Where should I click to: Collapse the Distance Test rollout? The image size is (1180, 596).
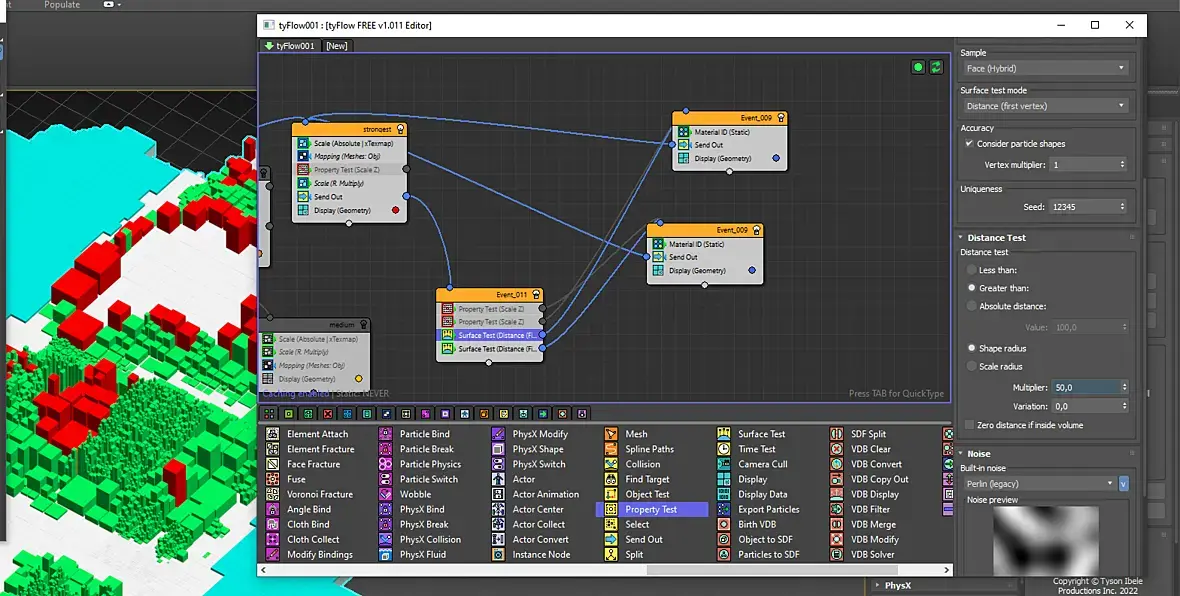click(996, 238)
